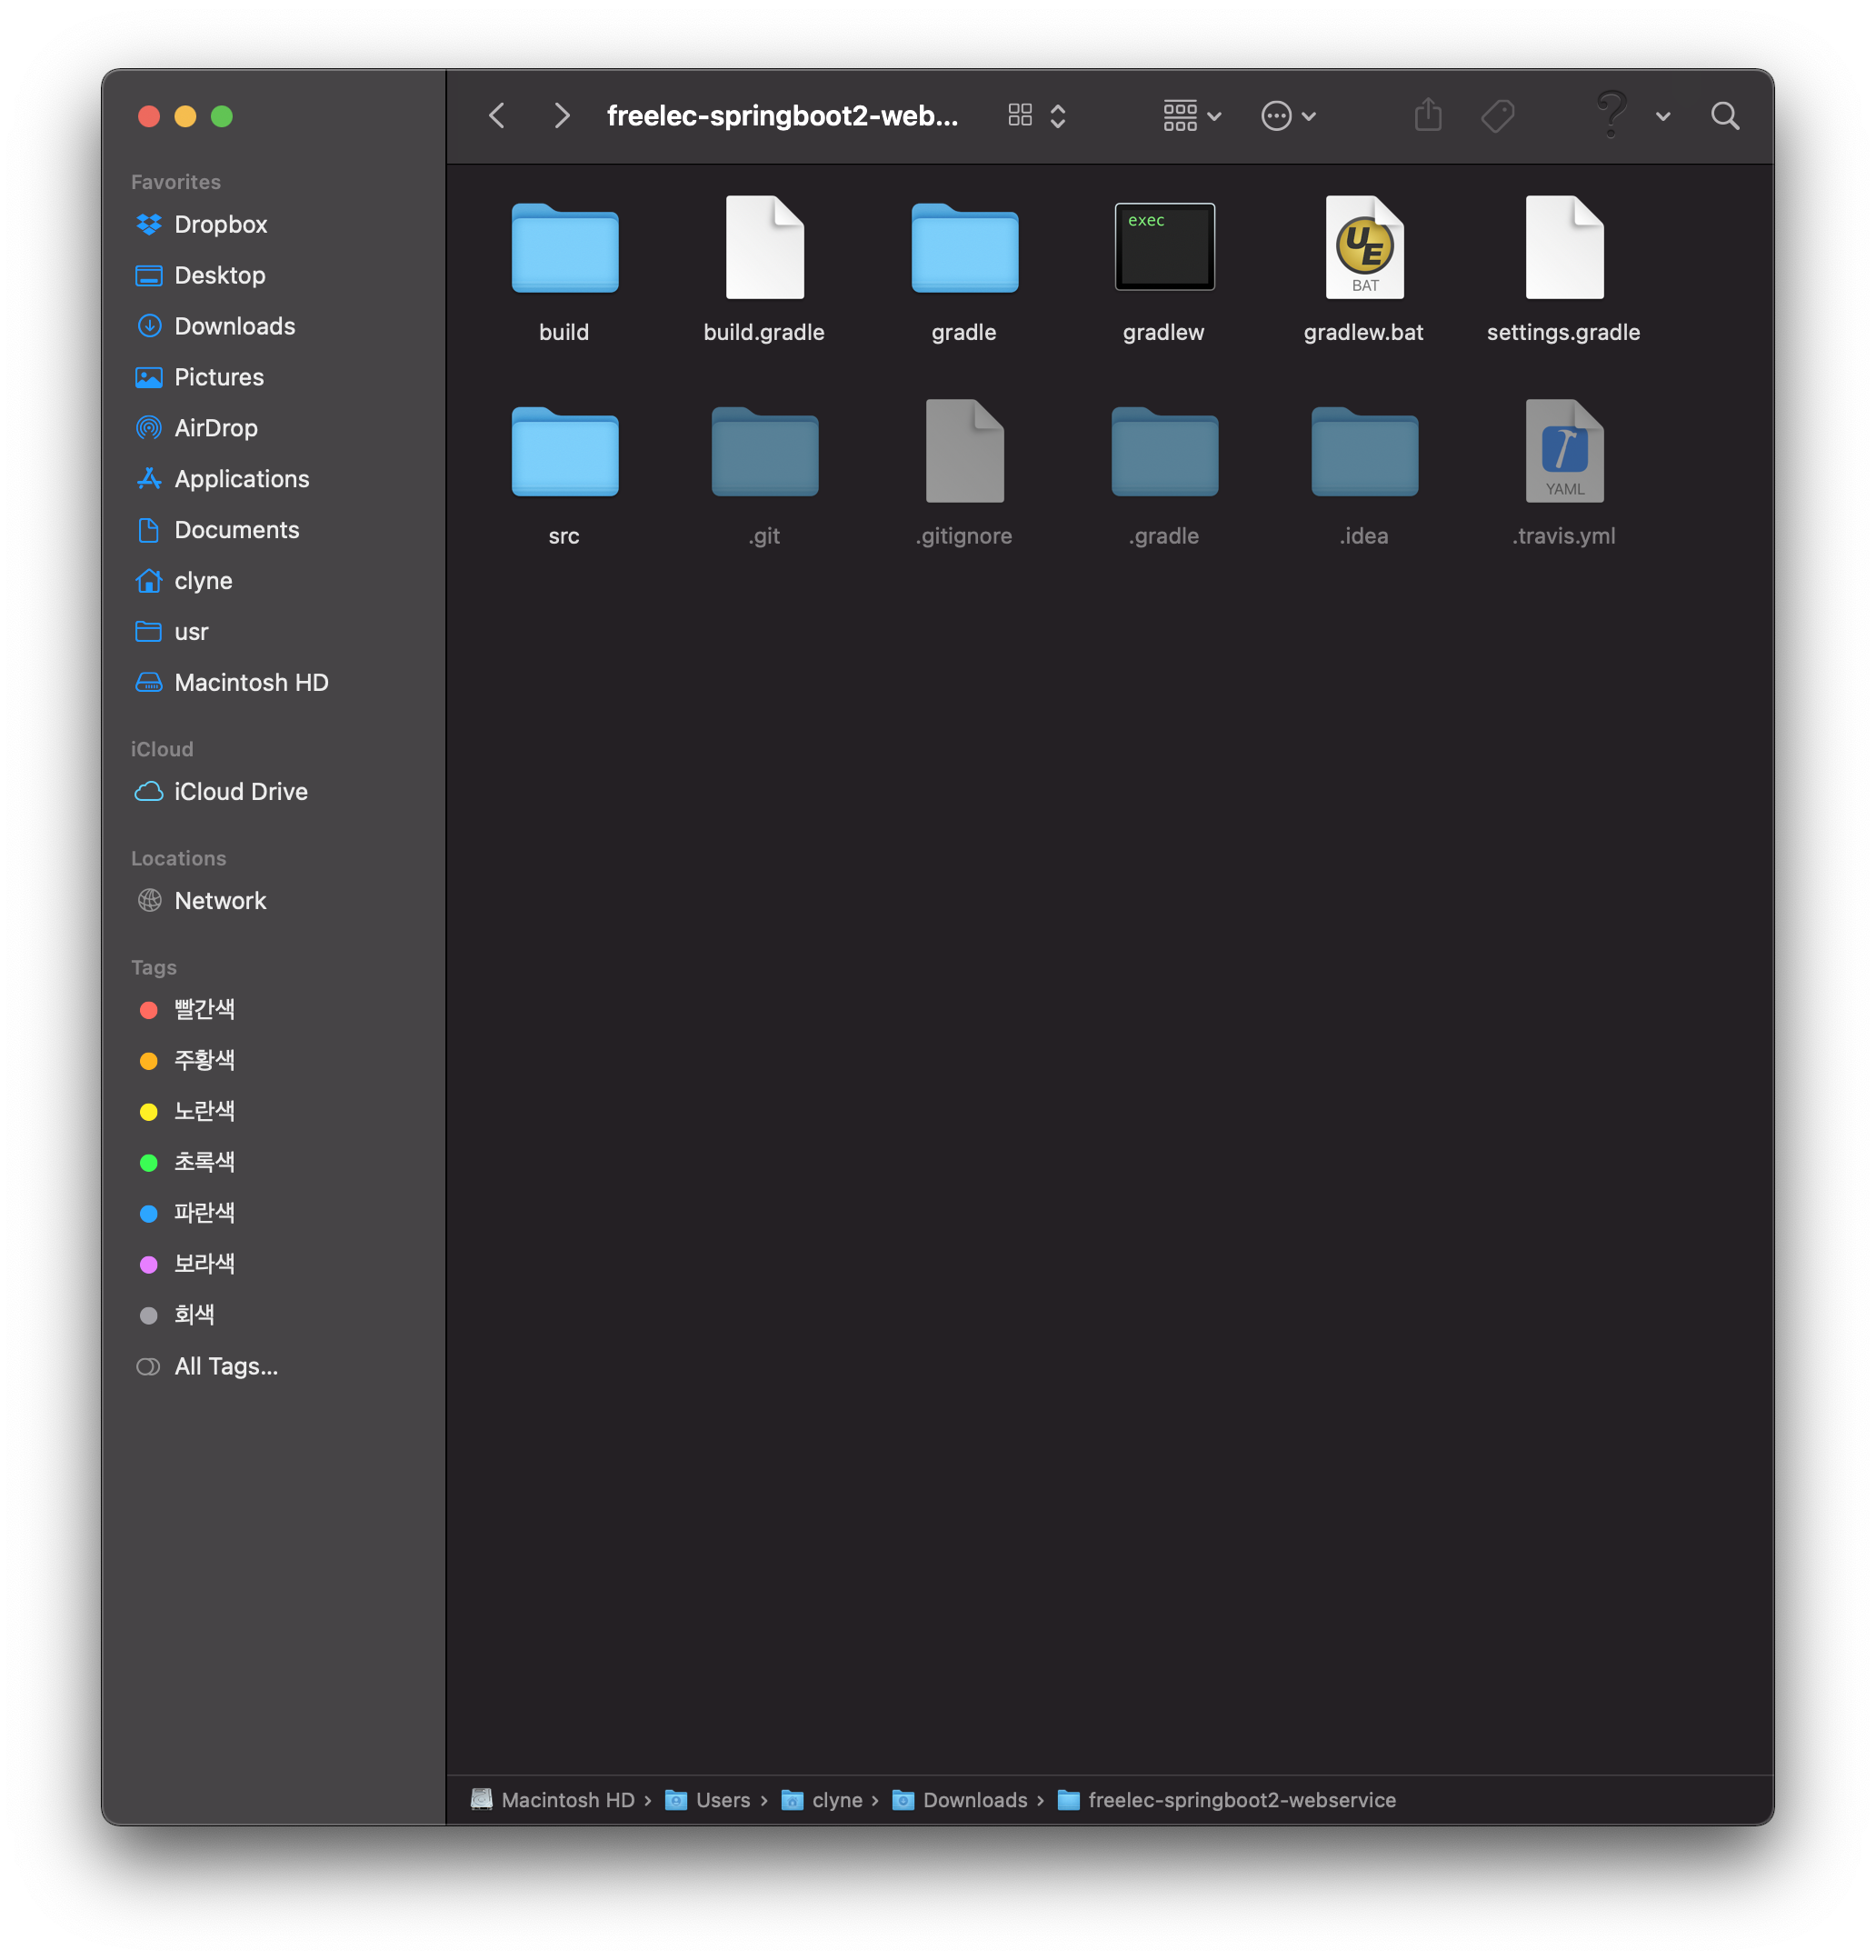
Task: Open All Tags in sidebar
Action: [226, 1366]
